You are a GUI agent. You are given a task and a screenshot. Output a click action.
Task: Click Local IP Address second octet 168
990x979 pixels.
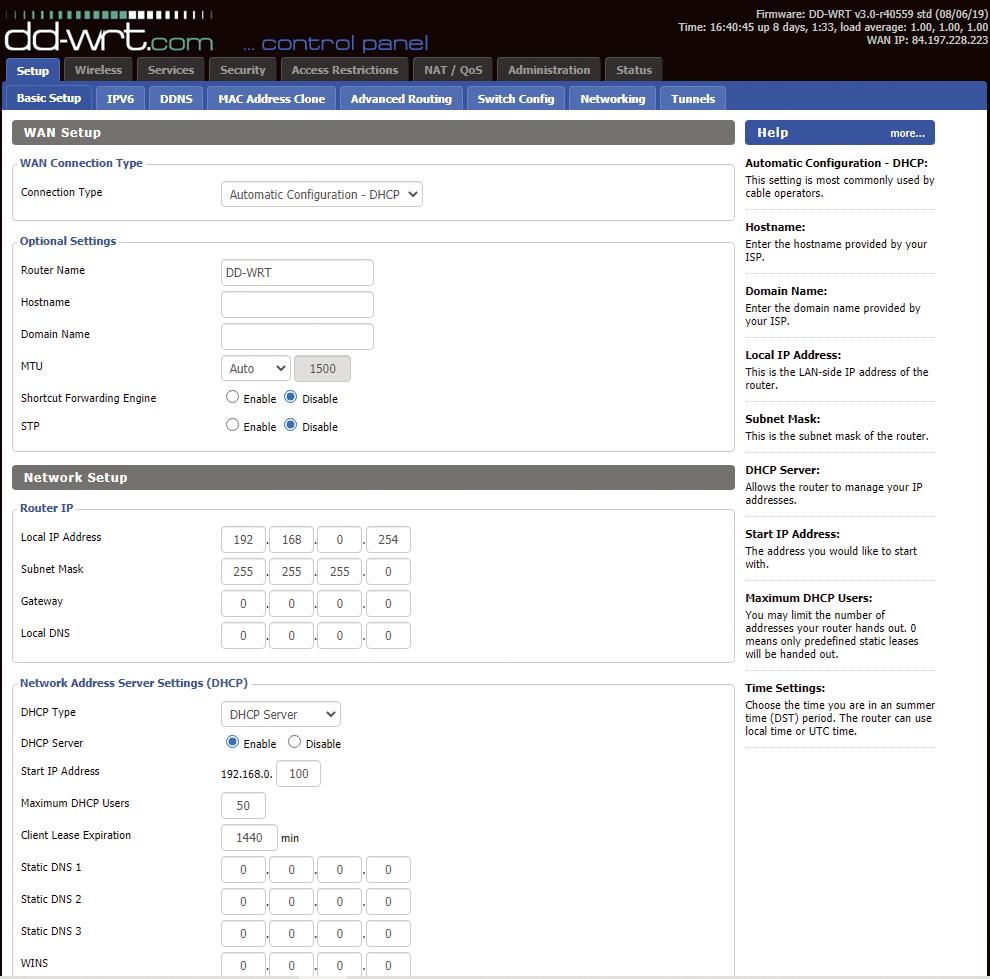[x=291, y=540]
